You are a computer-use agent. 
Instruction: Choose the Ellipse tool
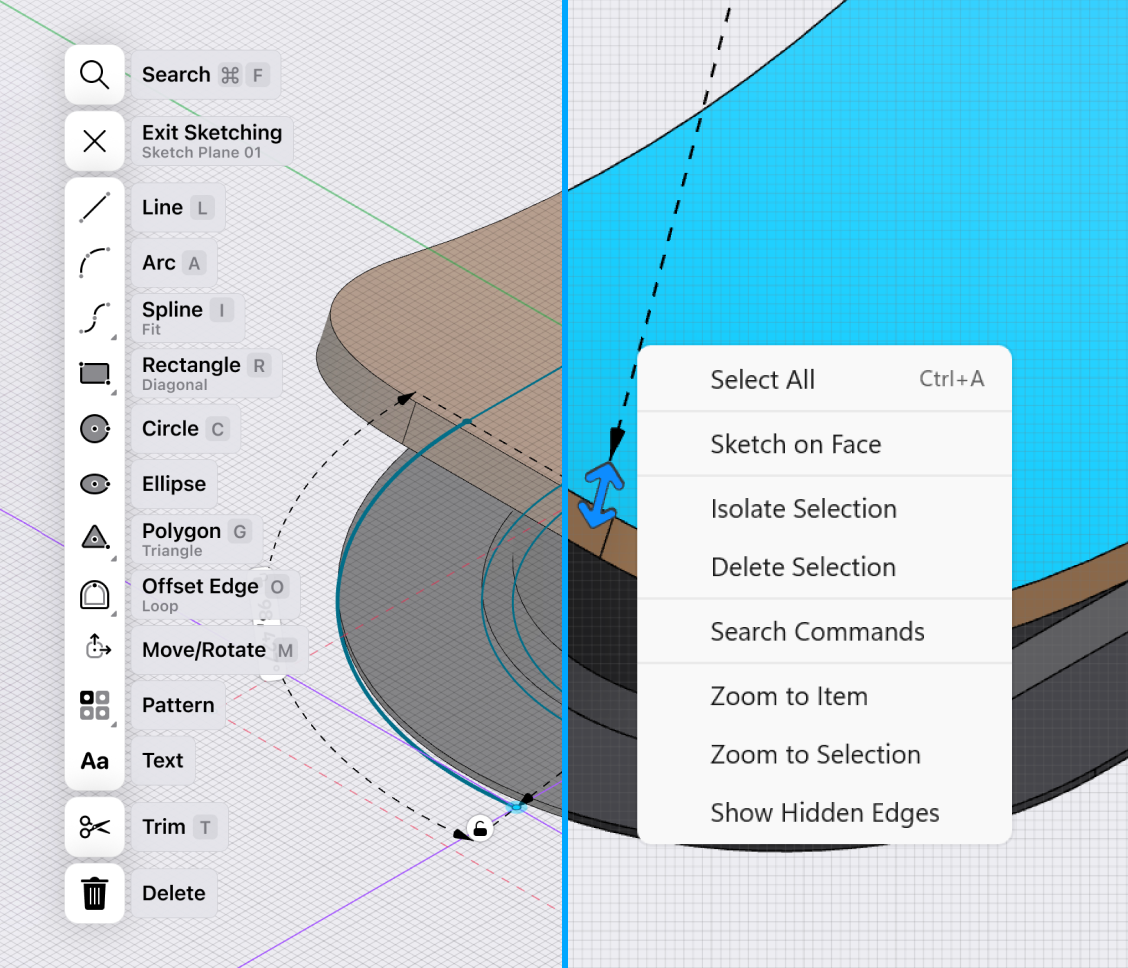(x=95, y=484)
